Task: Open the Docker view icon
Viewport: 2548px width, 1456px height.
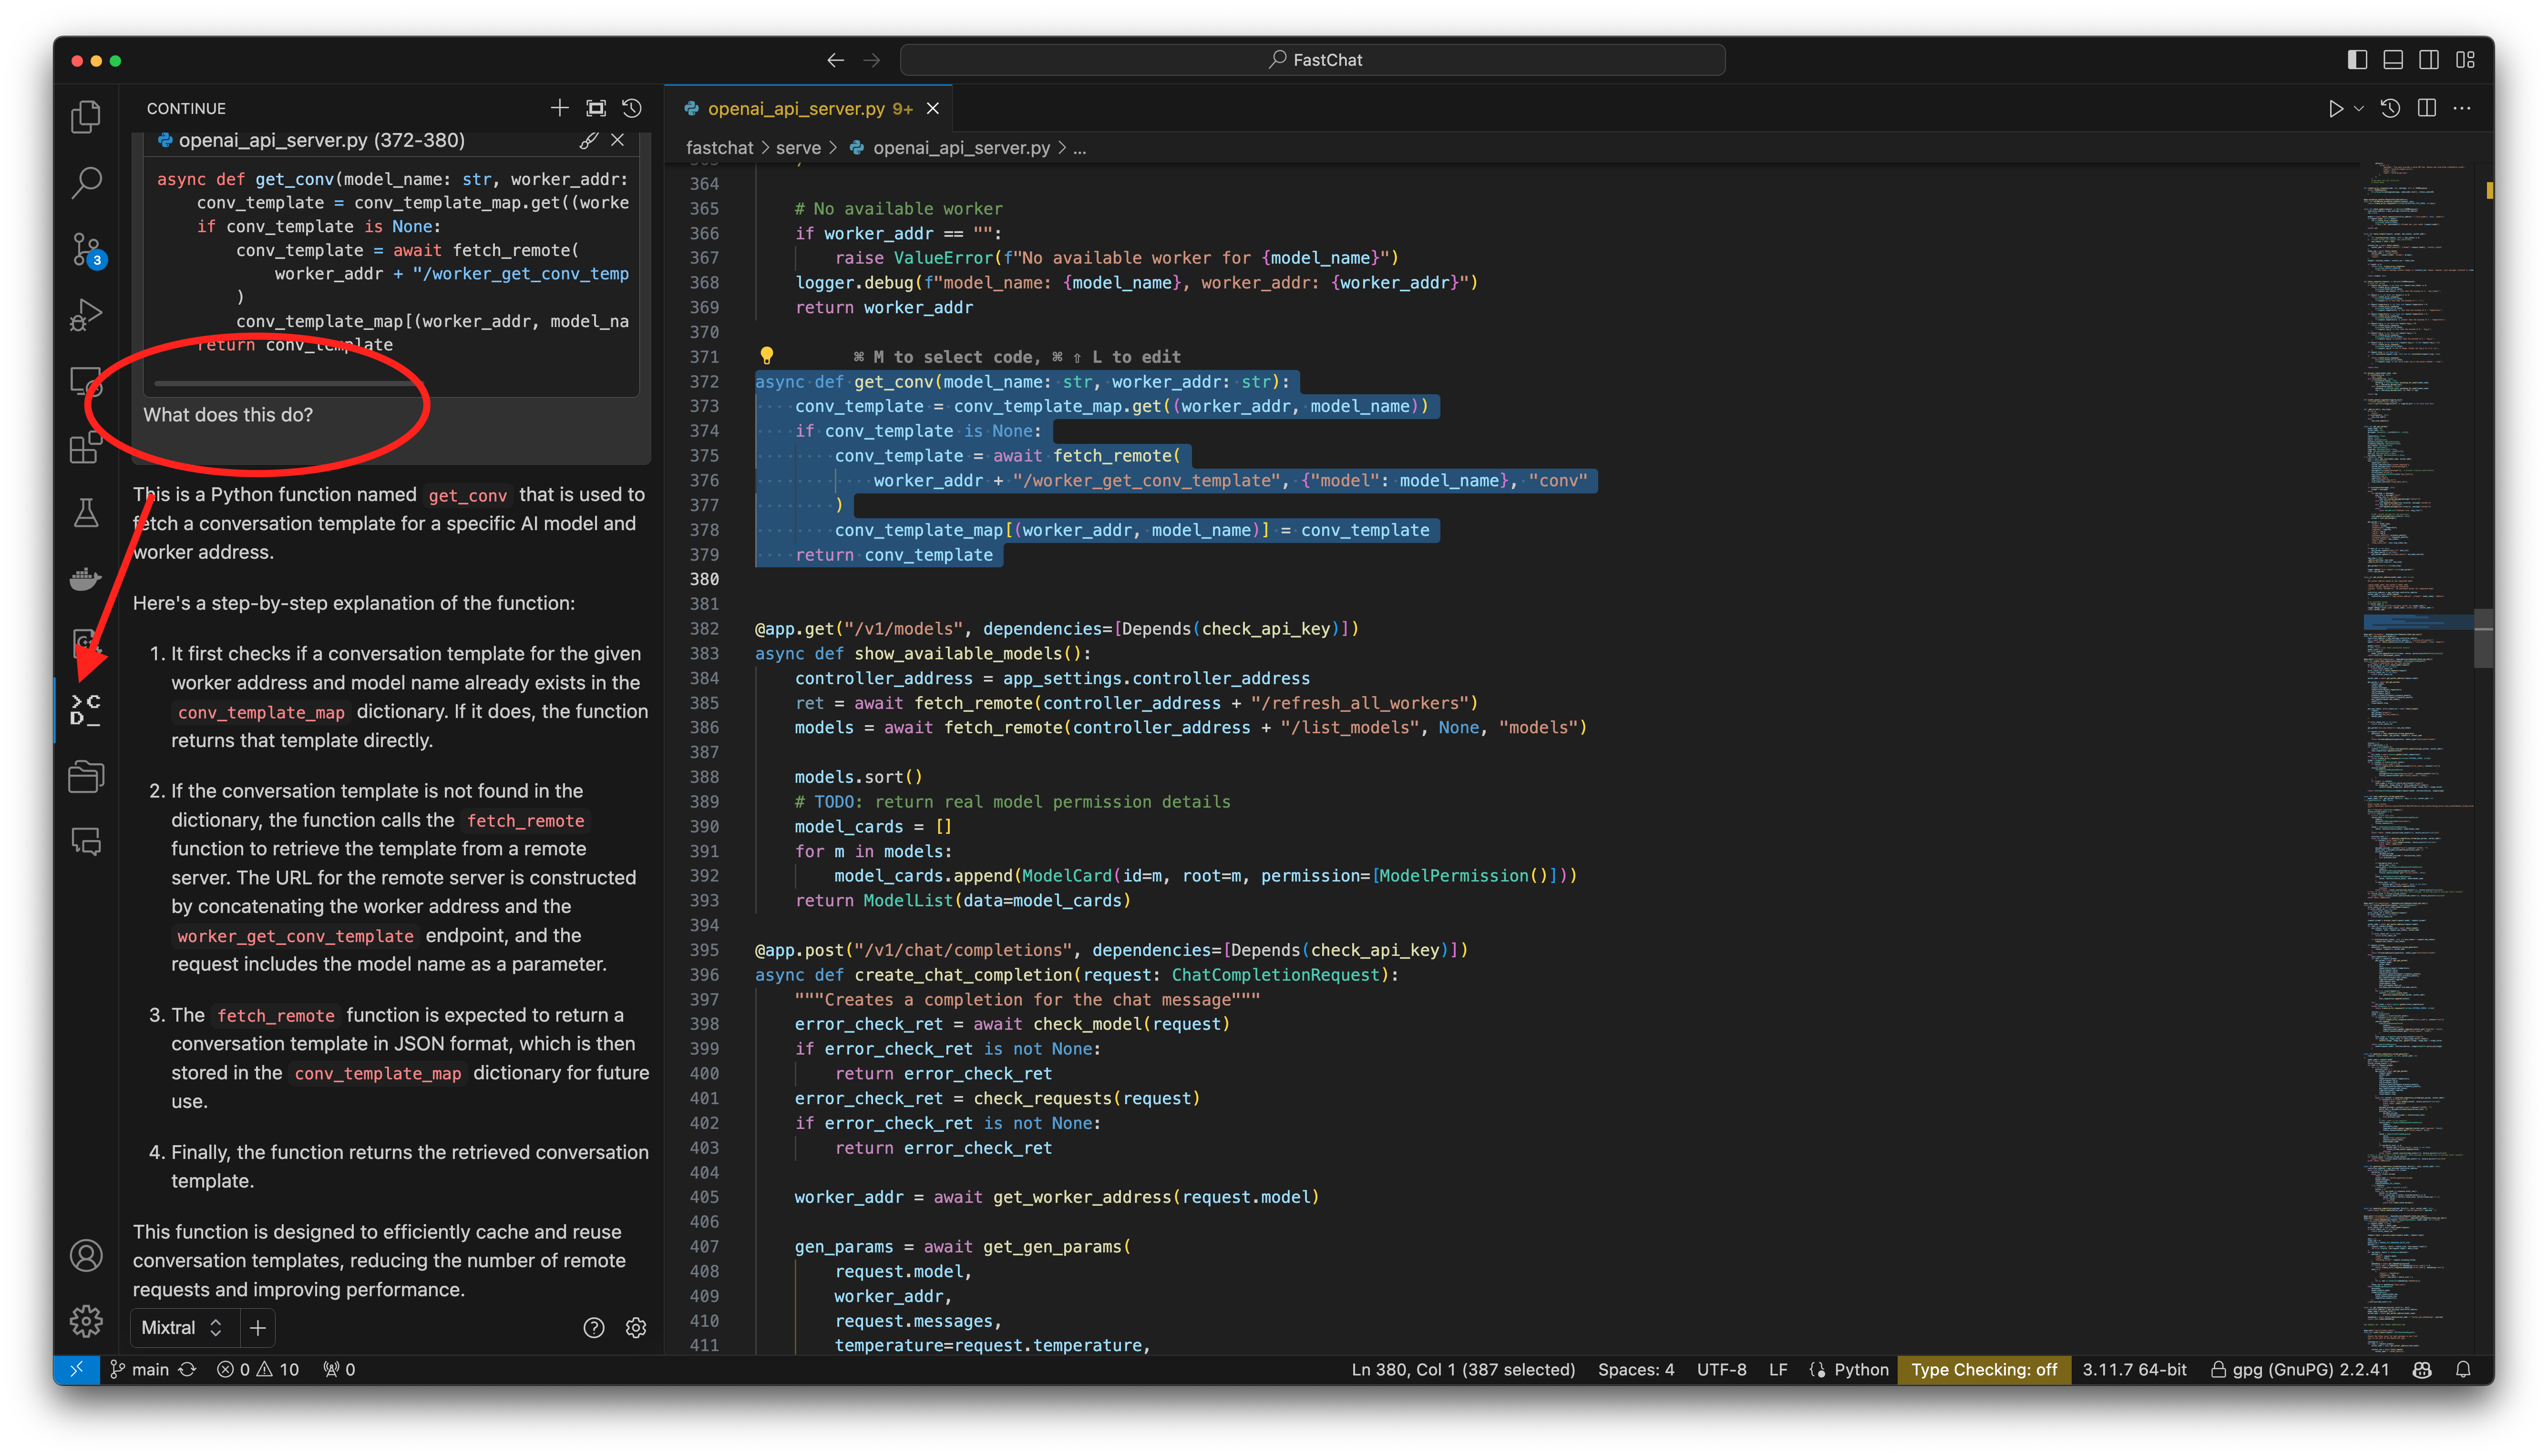Action: [x=86, y=579]
